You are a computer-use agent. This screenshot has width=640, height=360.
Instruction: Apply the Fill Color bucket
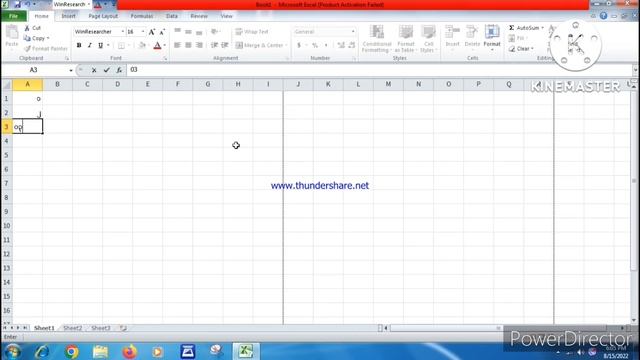[142, 45]
